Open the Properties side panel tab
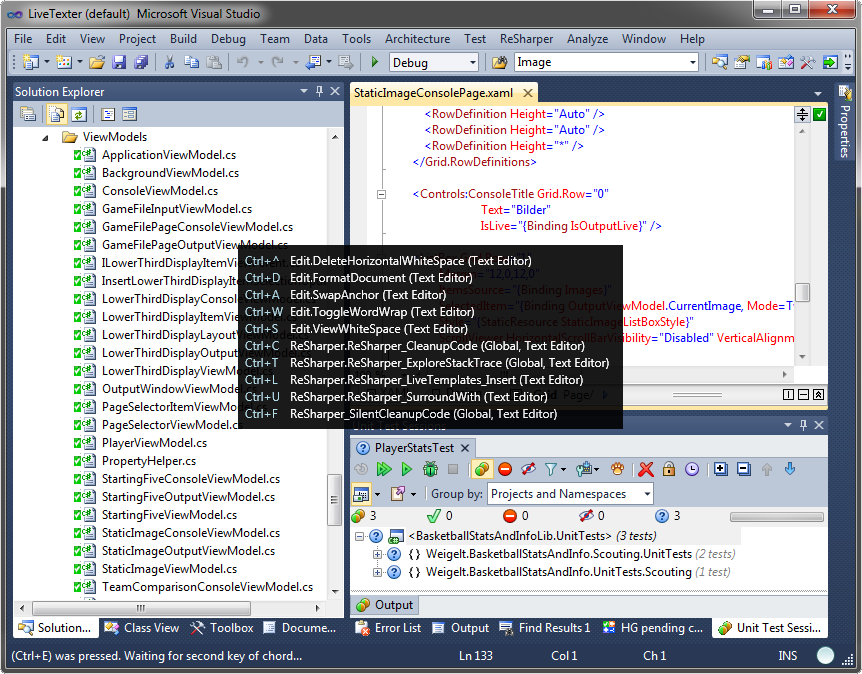 click(x=844, y=122)
